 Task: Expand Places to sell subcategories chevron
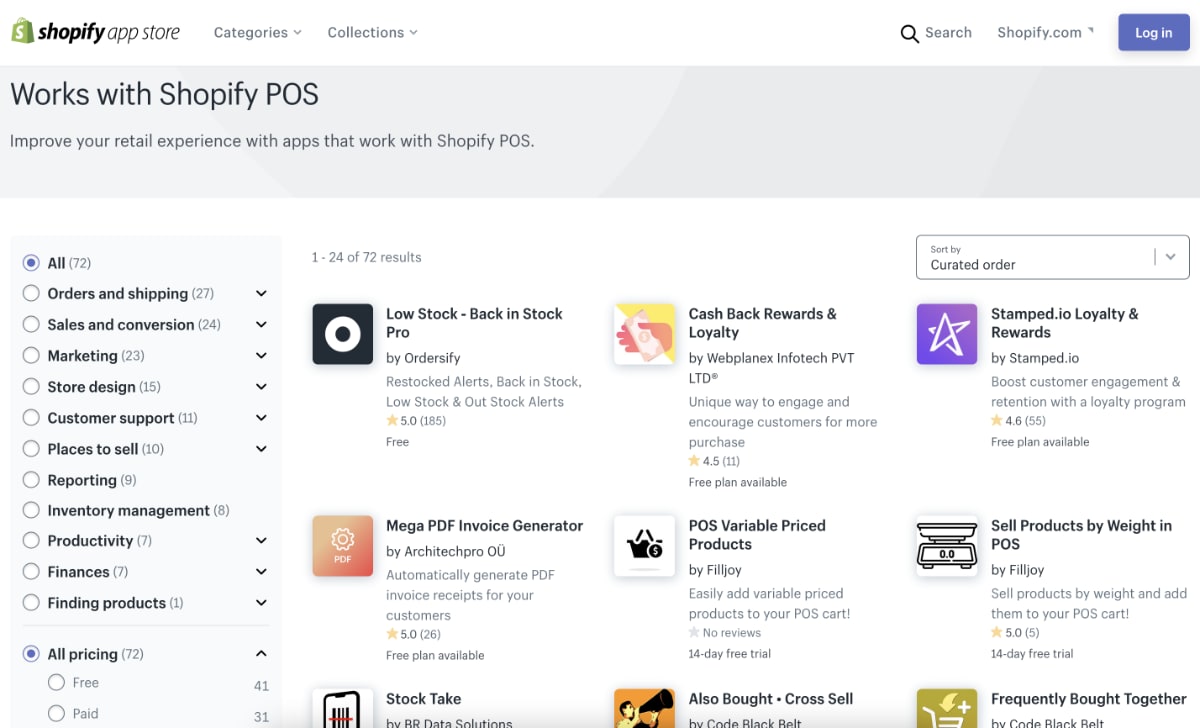(261, 449)
